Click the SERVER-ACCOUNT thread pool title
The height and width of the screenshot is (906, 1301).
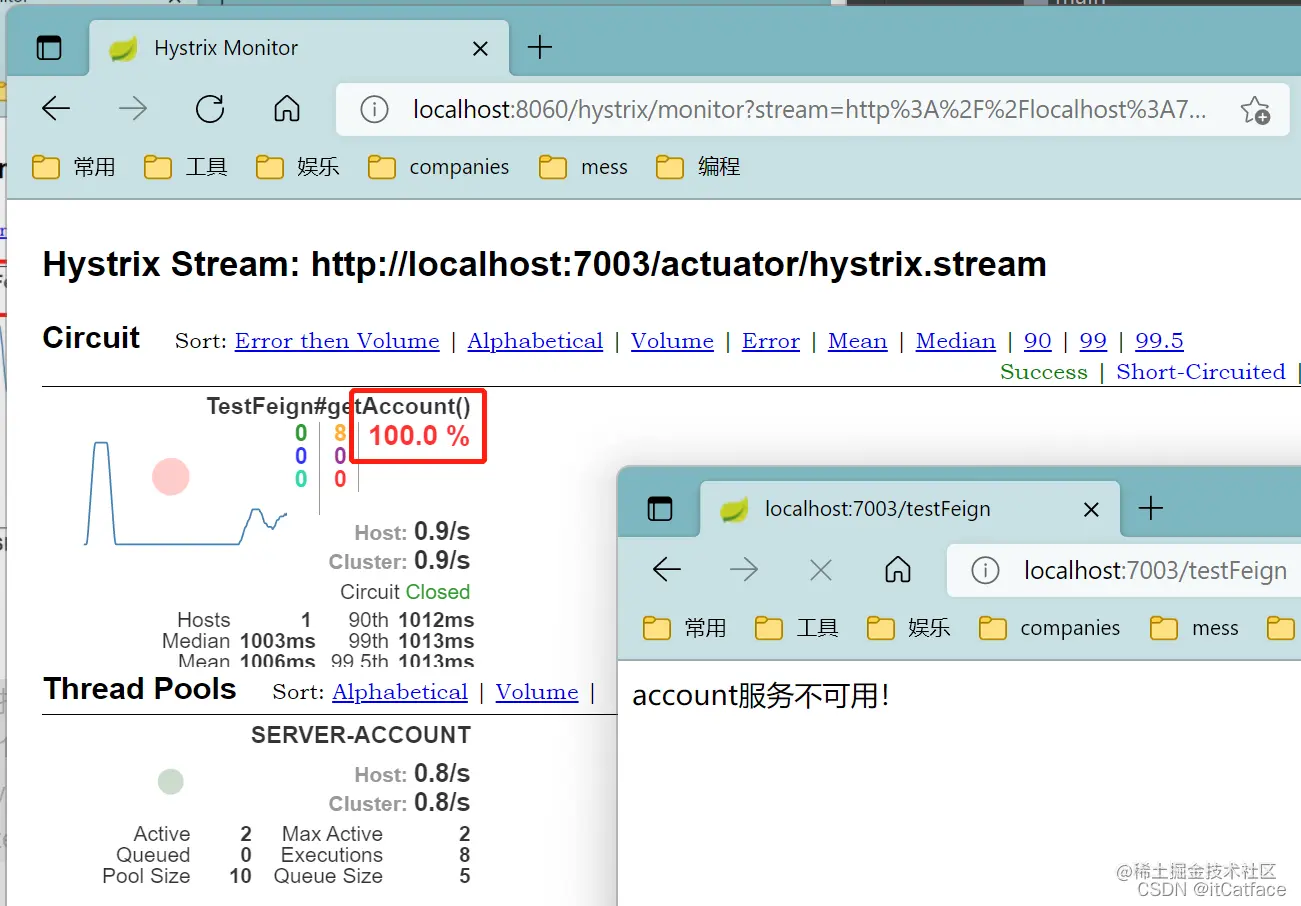click(x=361, y=735)
